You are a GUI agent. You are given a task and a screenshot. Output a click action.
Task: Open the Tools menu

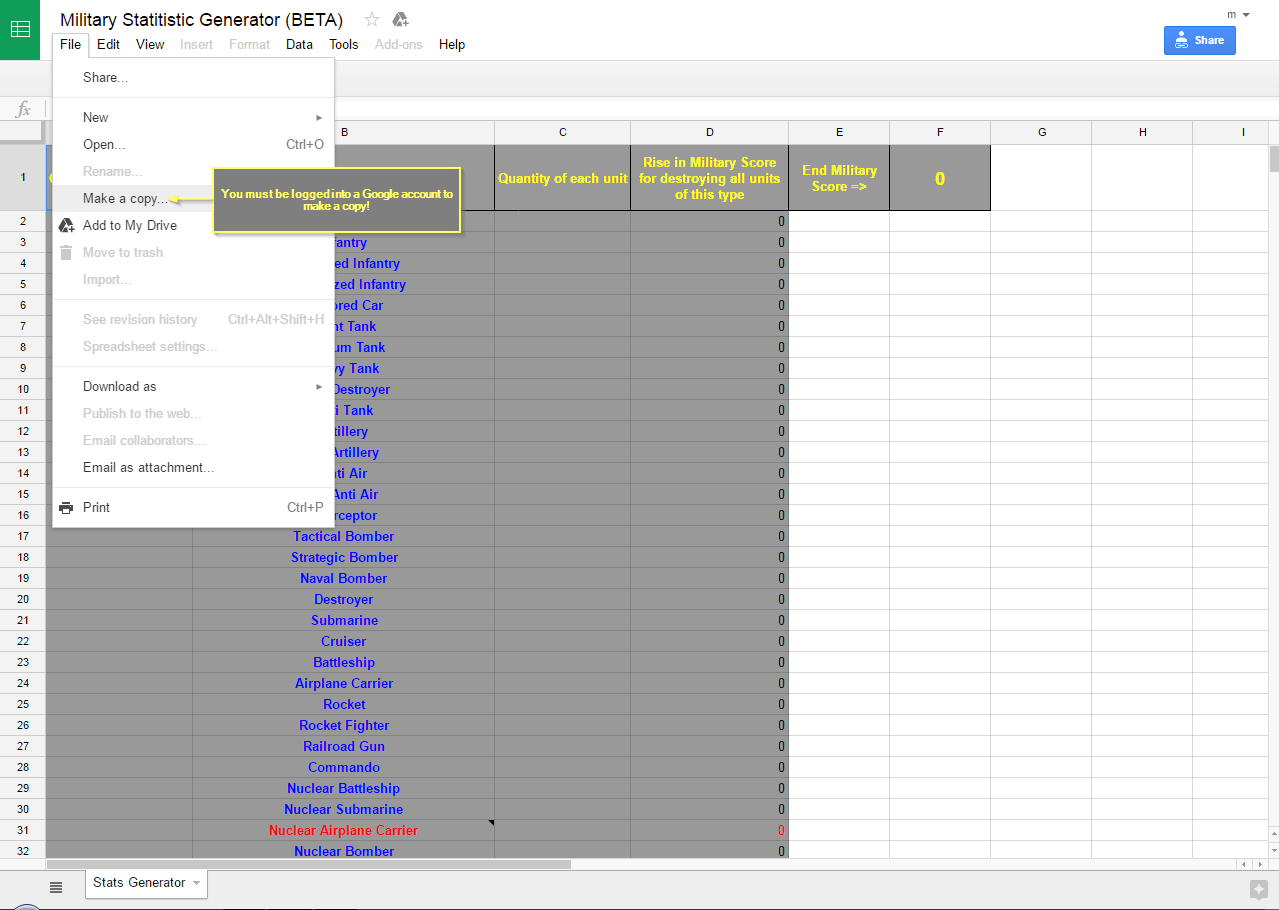[x=344, y=45]
